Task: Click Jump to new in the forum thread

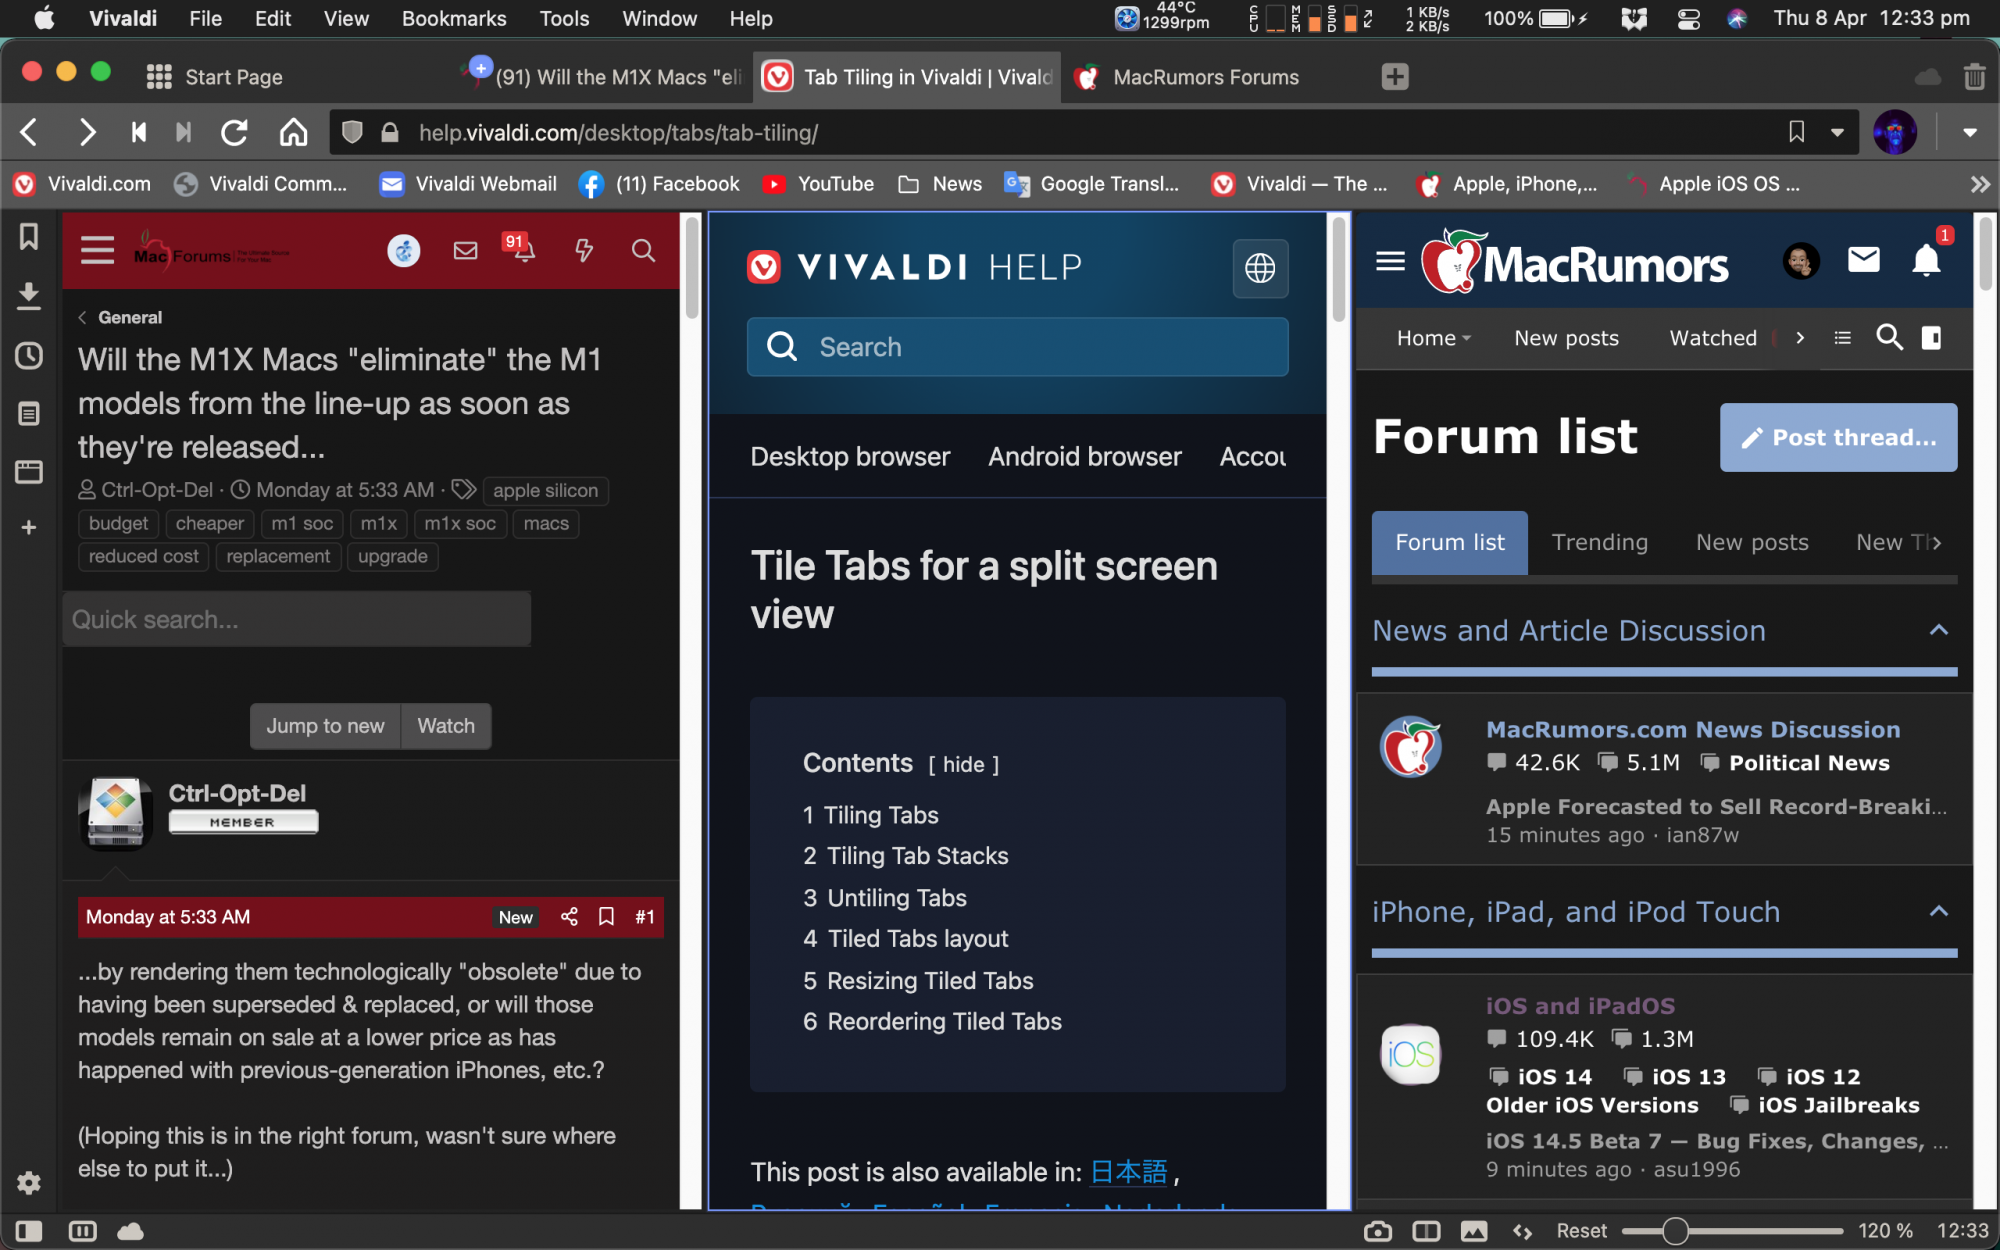Action: pyautogui.click(x=324, y=726)
